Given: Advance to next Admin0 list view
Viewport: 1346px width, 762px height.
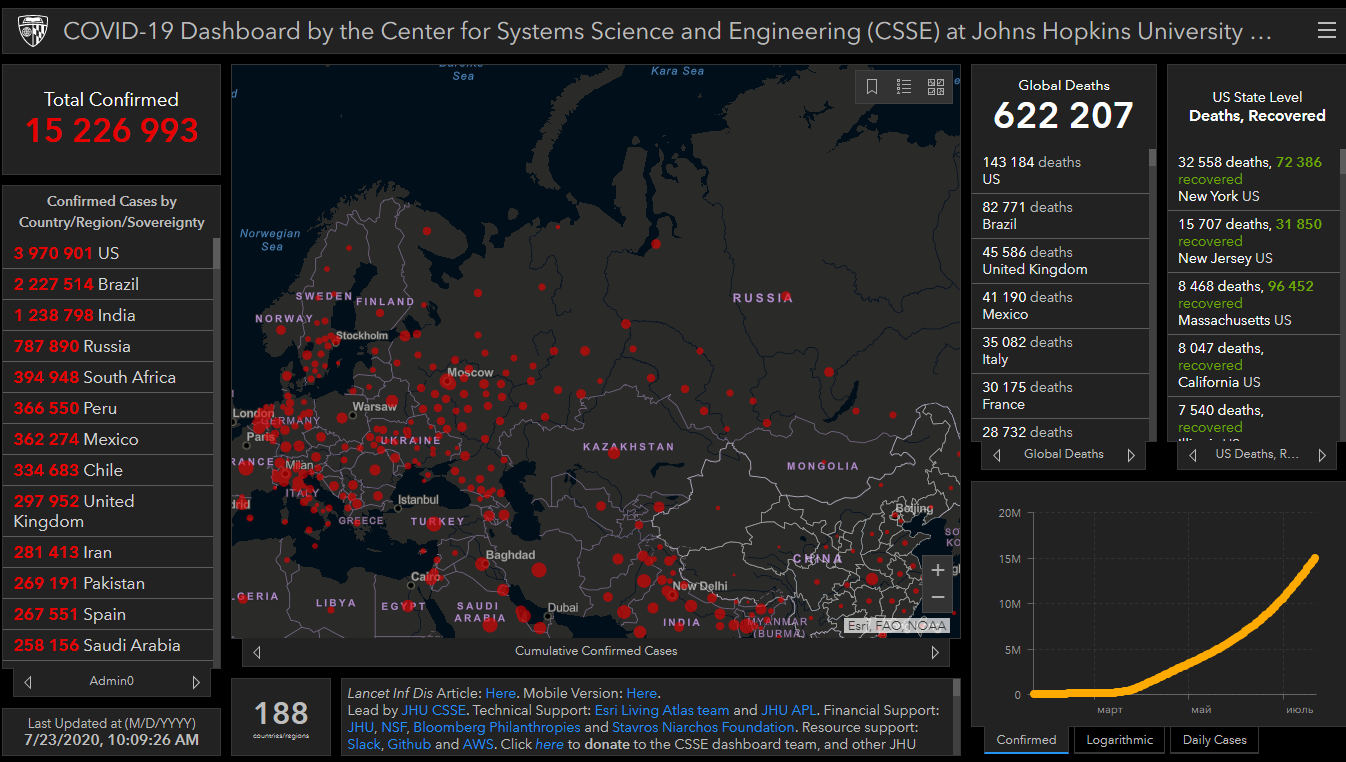Looking at the screenshot, I should (196, 682).
